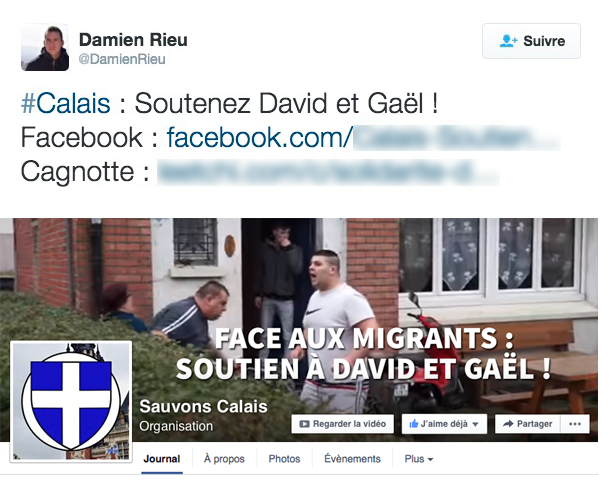
Task: Click the video camera icon
Action: click(304, 424)
